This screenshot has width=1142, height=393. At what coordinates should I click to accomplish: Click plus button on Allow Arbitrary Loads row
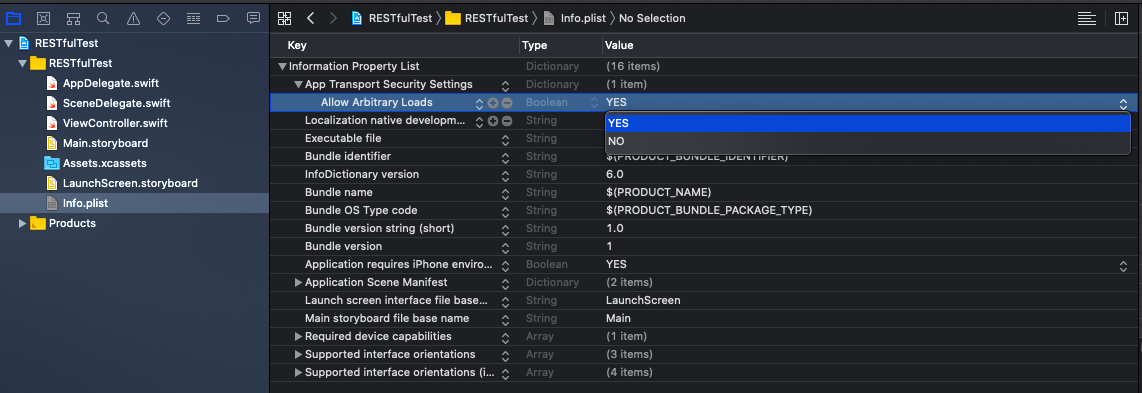pyautogui.click(x=493, y=103)
